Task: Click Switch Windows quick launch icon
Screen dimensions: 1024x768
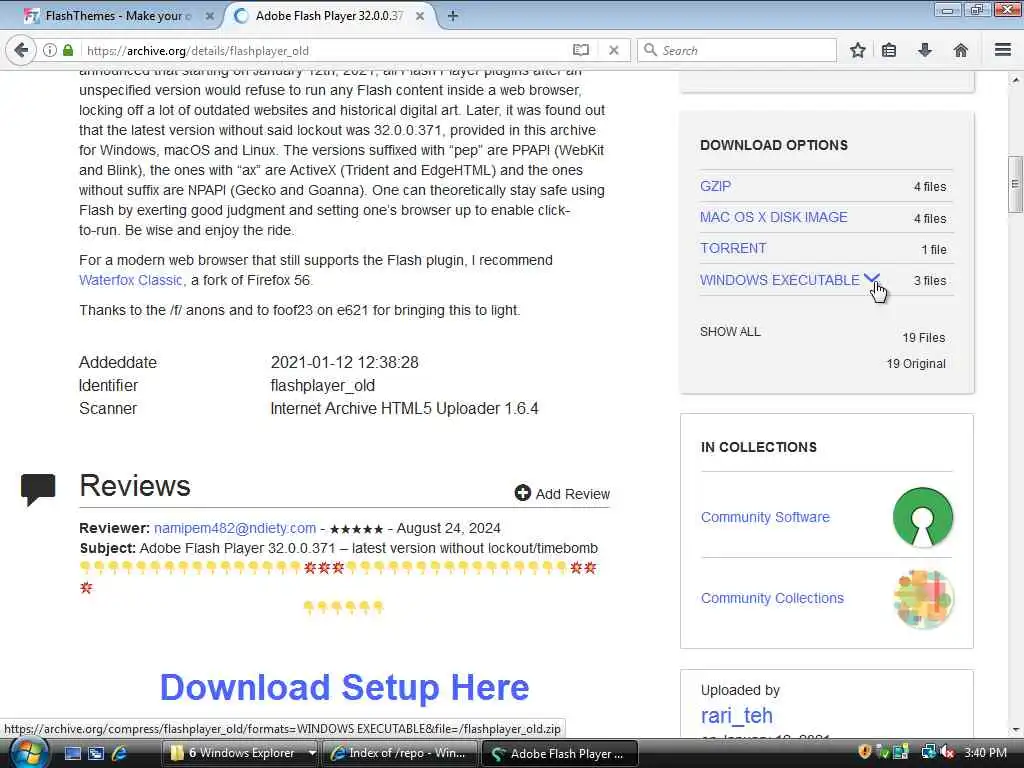Action: (x=96, y=754)
